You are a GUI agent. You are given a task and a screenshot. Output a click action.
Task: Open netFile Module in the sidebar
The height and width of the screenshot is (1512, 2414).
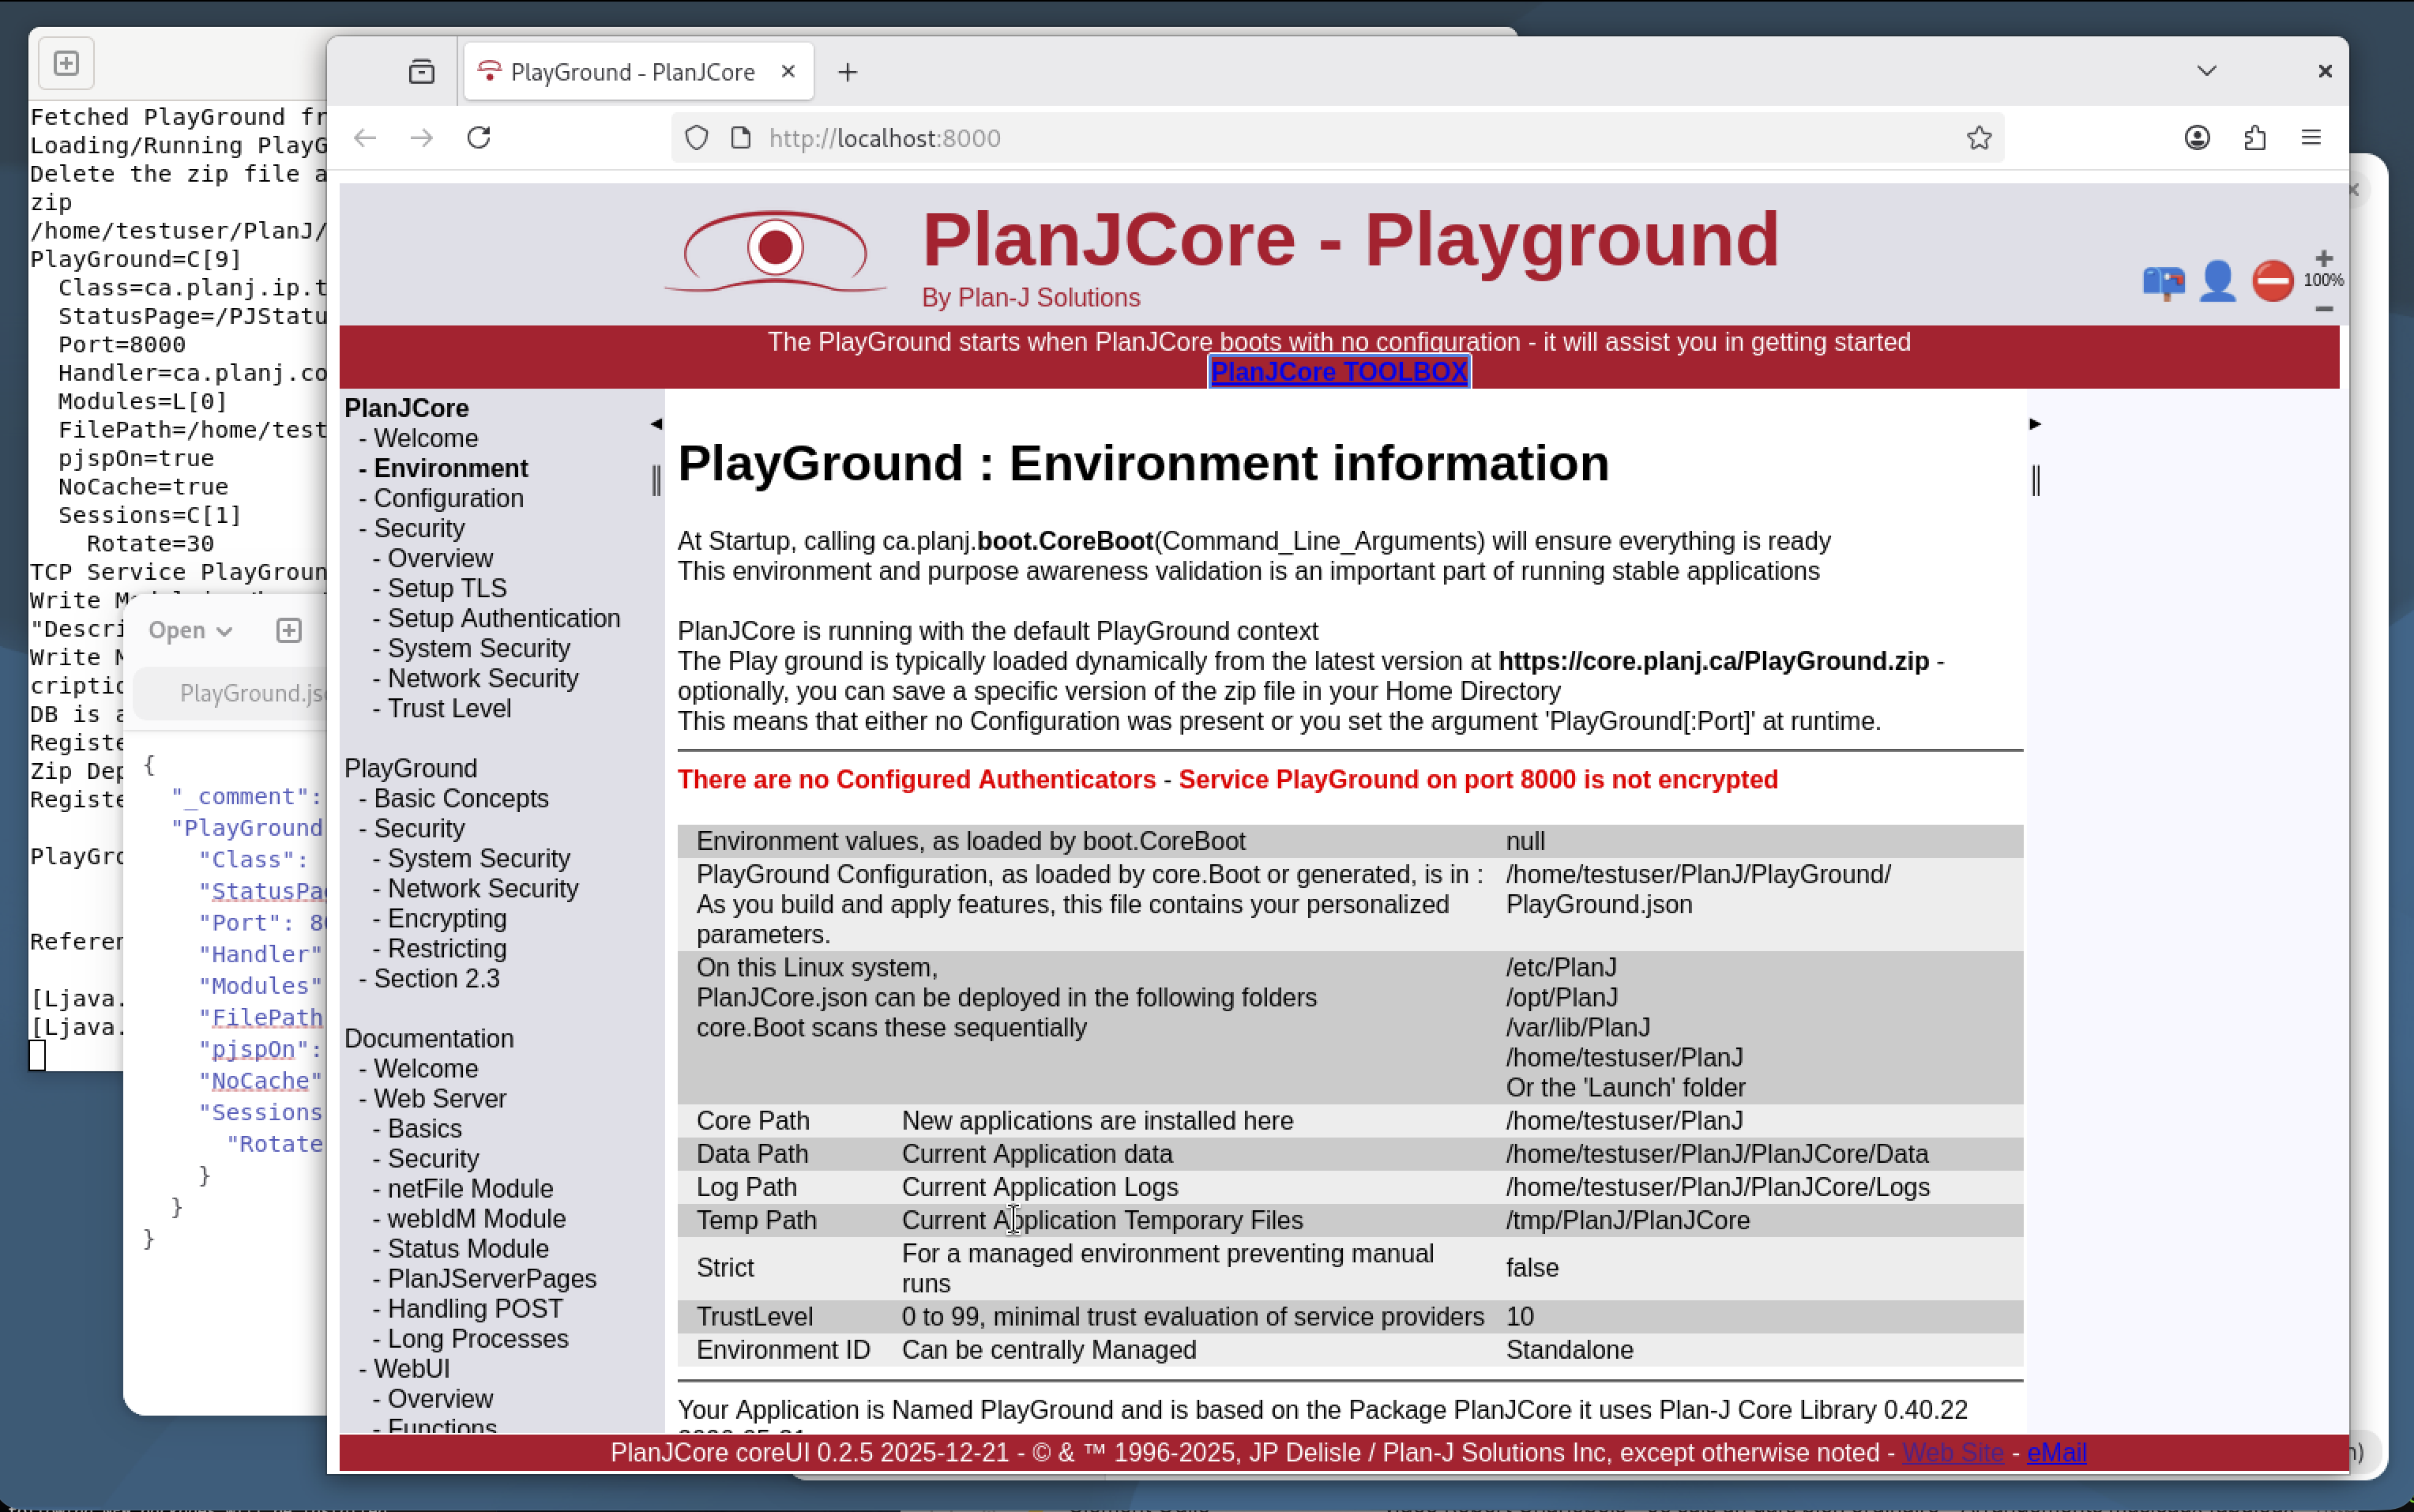click(x=470, y=1188)
